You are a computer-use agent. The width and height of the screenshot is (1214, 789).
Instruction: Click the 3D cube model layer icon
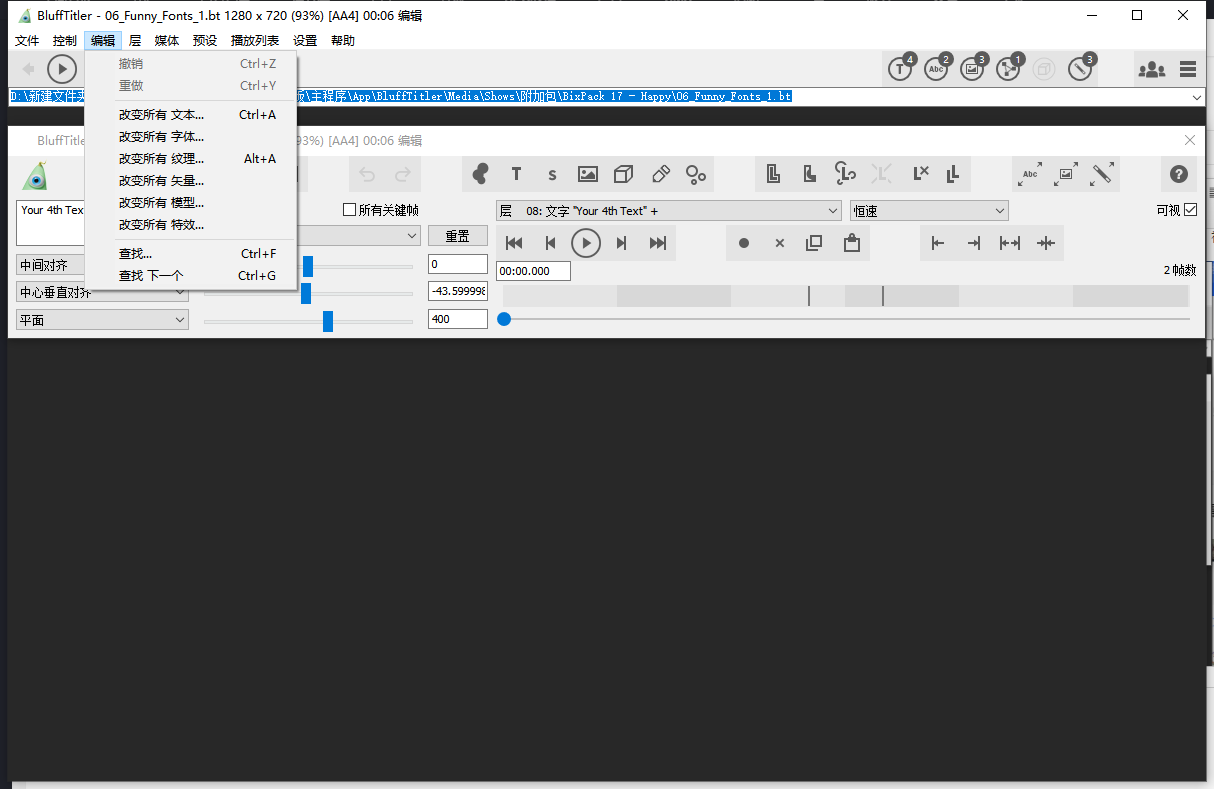(x=624, y=174)
